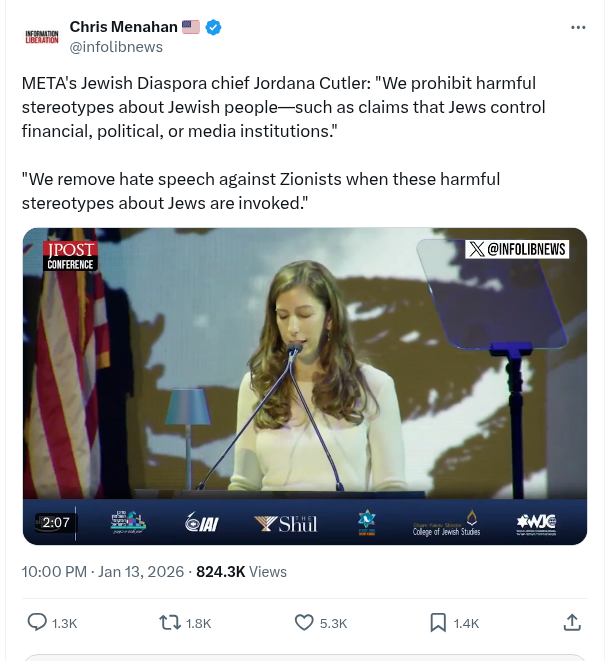The height and width of the screenshot is (661, 608).
Task: Click the 1.8K repost count
Action: pyautogui.click(x=199, y=623)
